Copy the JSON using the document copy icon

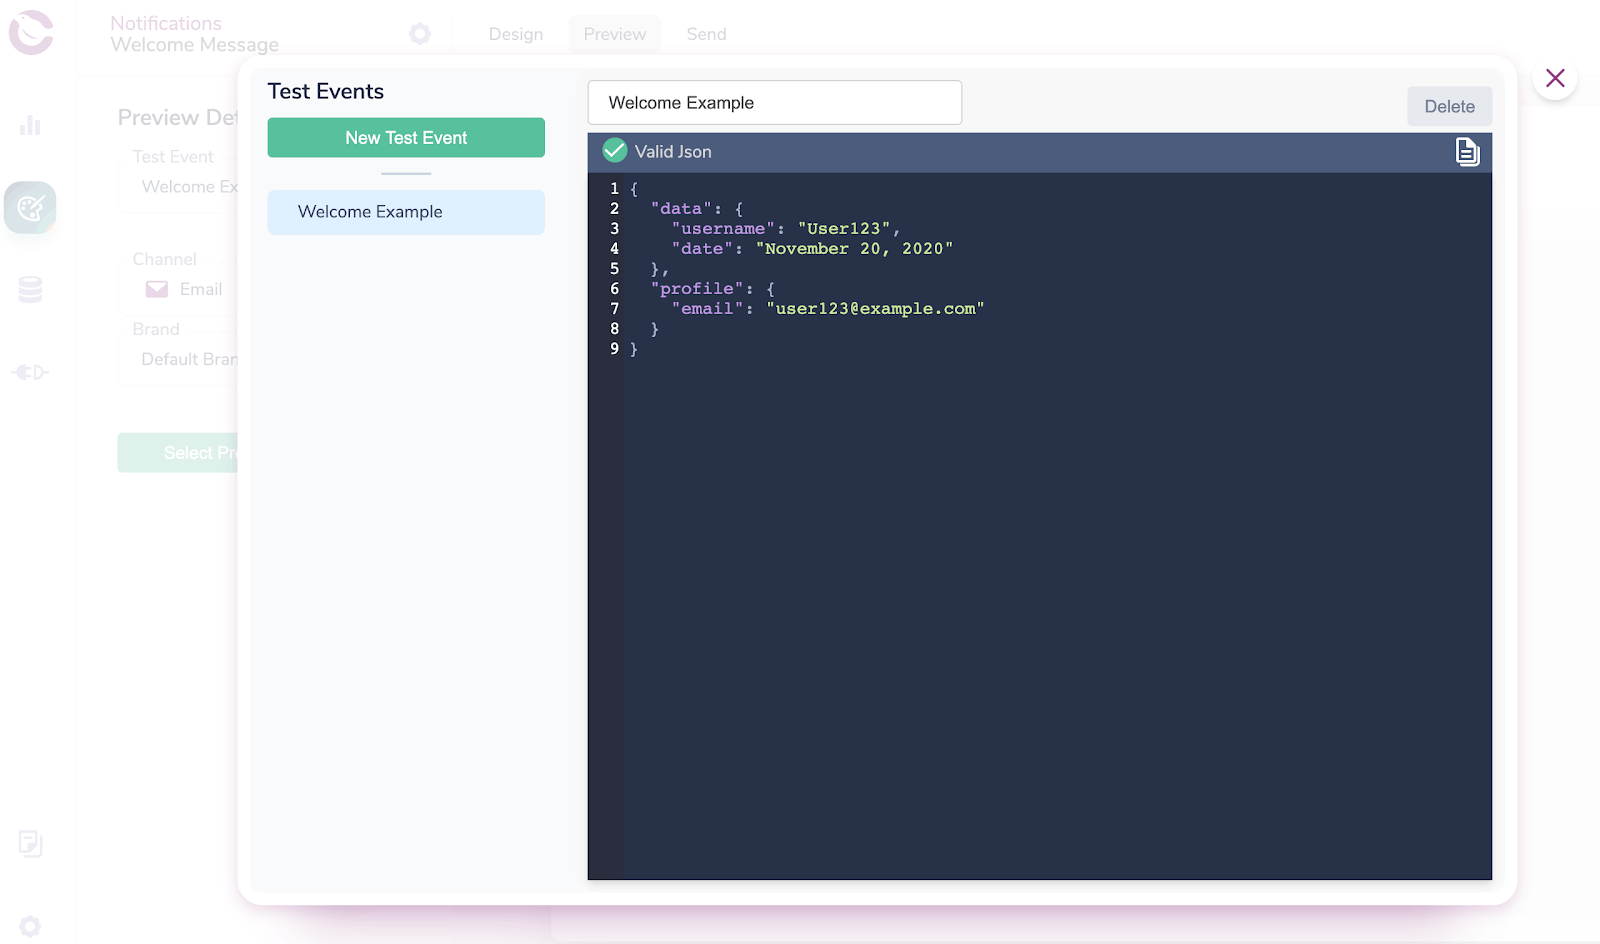pos(1466,152)
